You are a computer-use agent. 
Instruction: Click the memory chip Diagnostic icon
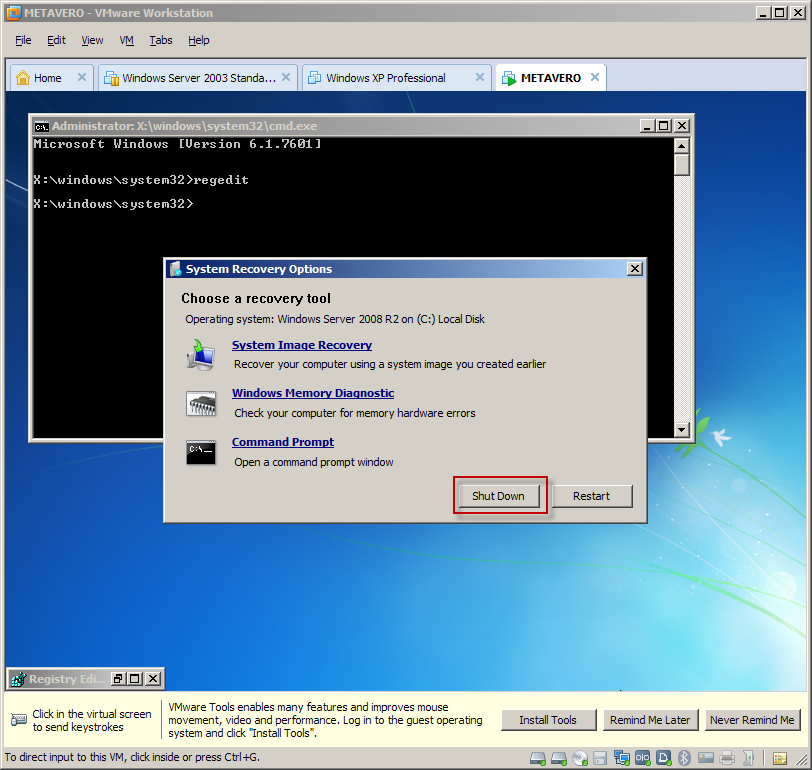click(201, 403)
